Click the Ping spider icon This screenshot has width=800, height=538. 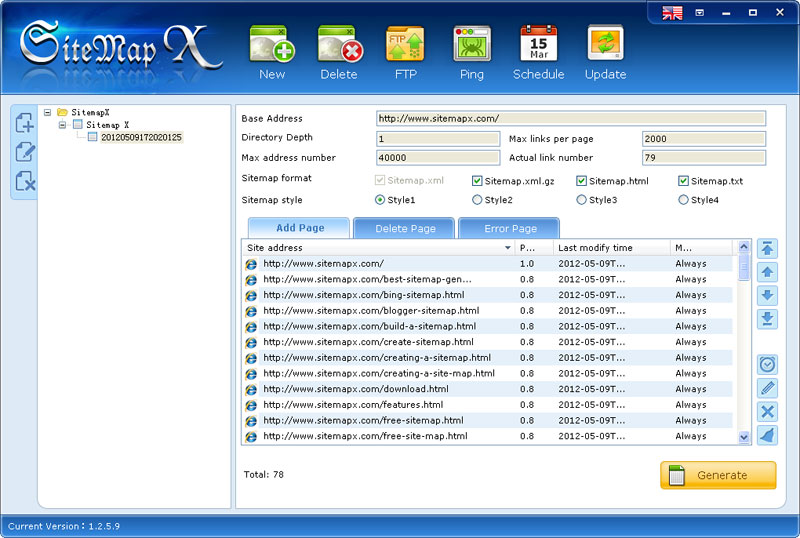(x=471, y=47)
